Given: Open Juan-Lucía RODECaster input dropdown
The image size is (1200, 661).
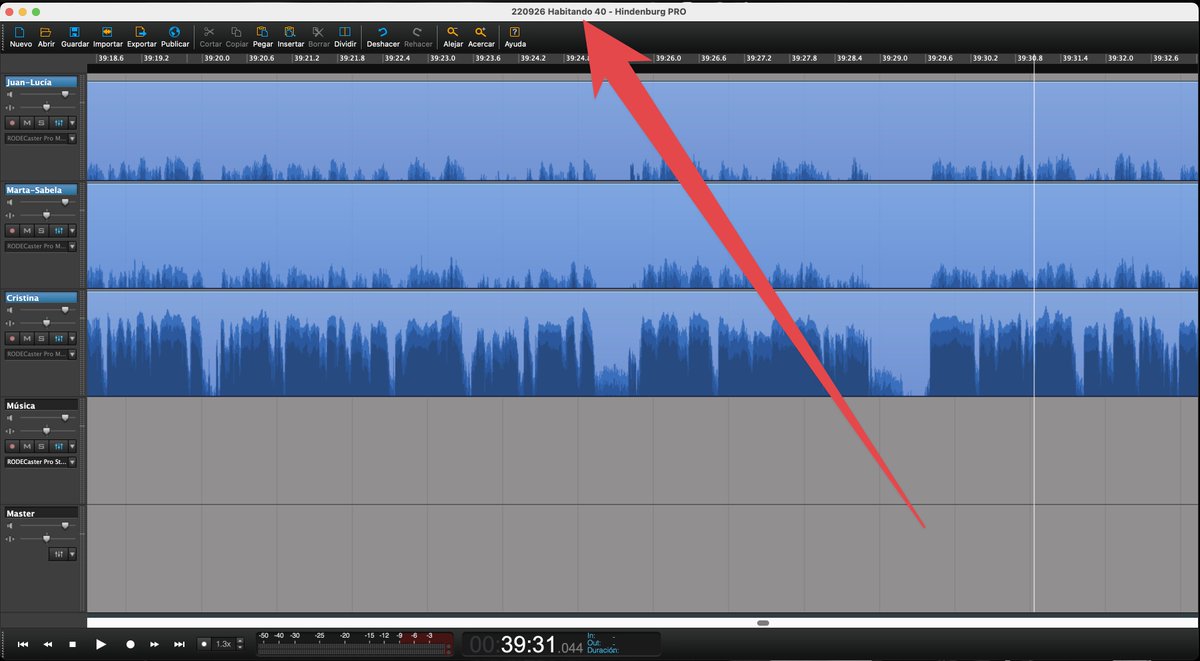Looking at the screenshot, I should tap(41, 138).
